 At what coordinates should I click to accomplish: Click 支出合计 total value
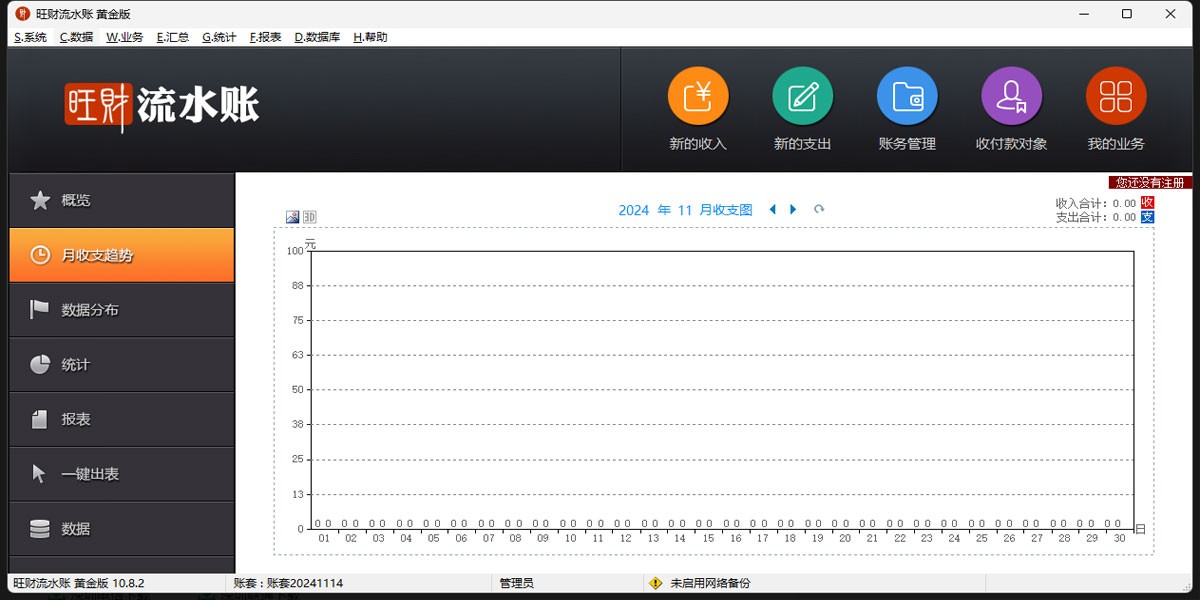click(x=1123, y=217)
